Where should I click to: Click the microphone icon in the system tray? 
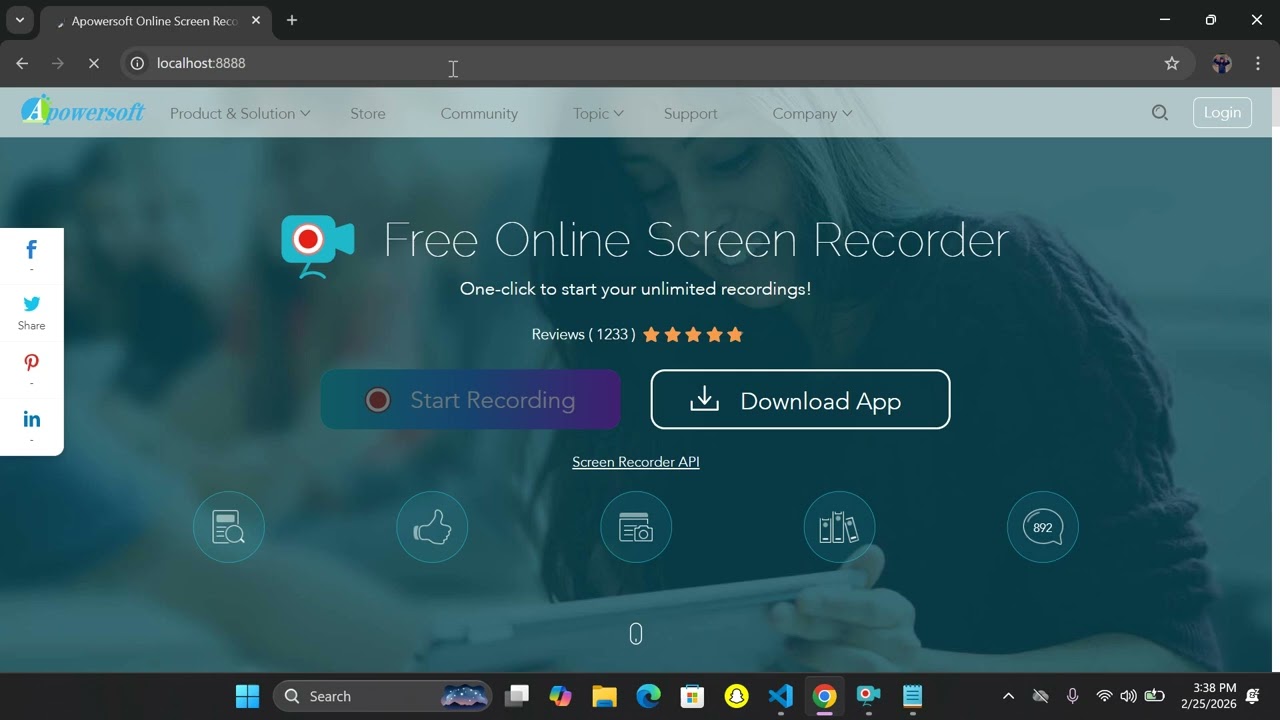click(x=1072, y=696)
